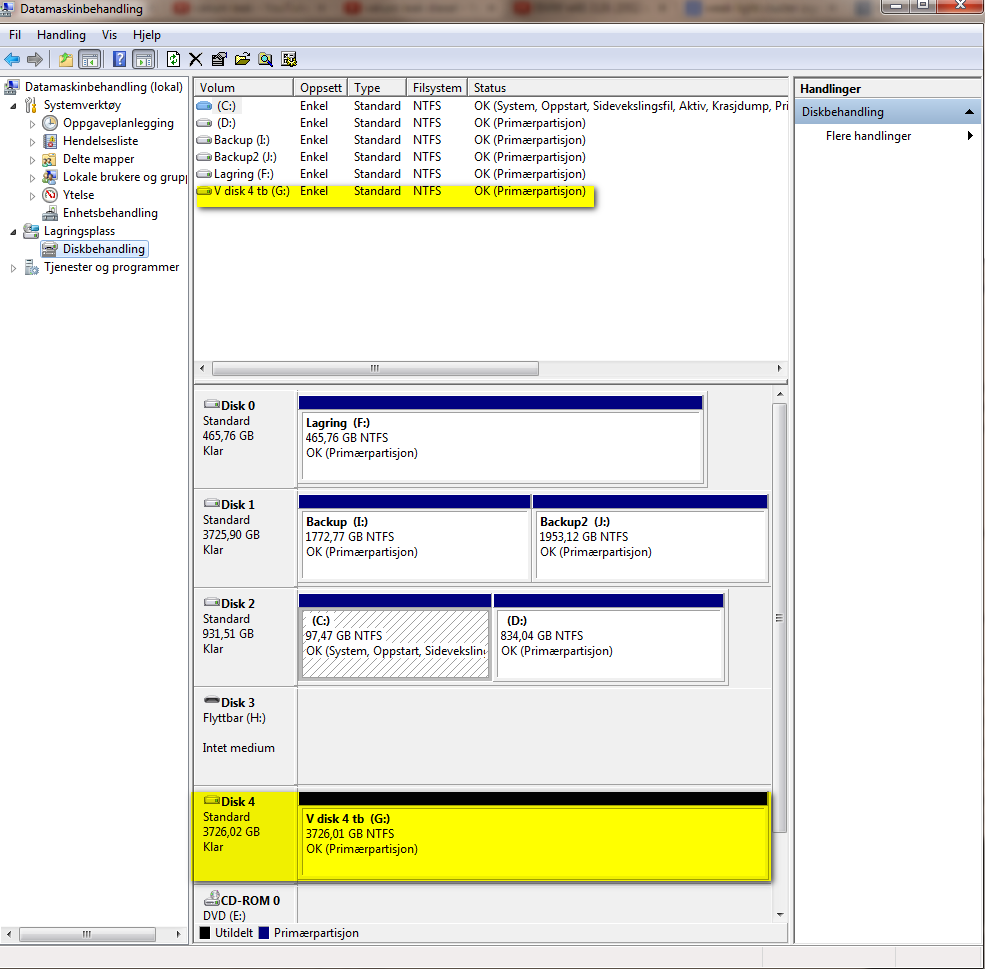This screenshot has height=969, width=985.
Task: Click the Refresh toolbar icon
Action: [x=173, y=60]
